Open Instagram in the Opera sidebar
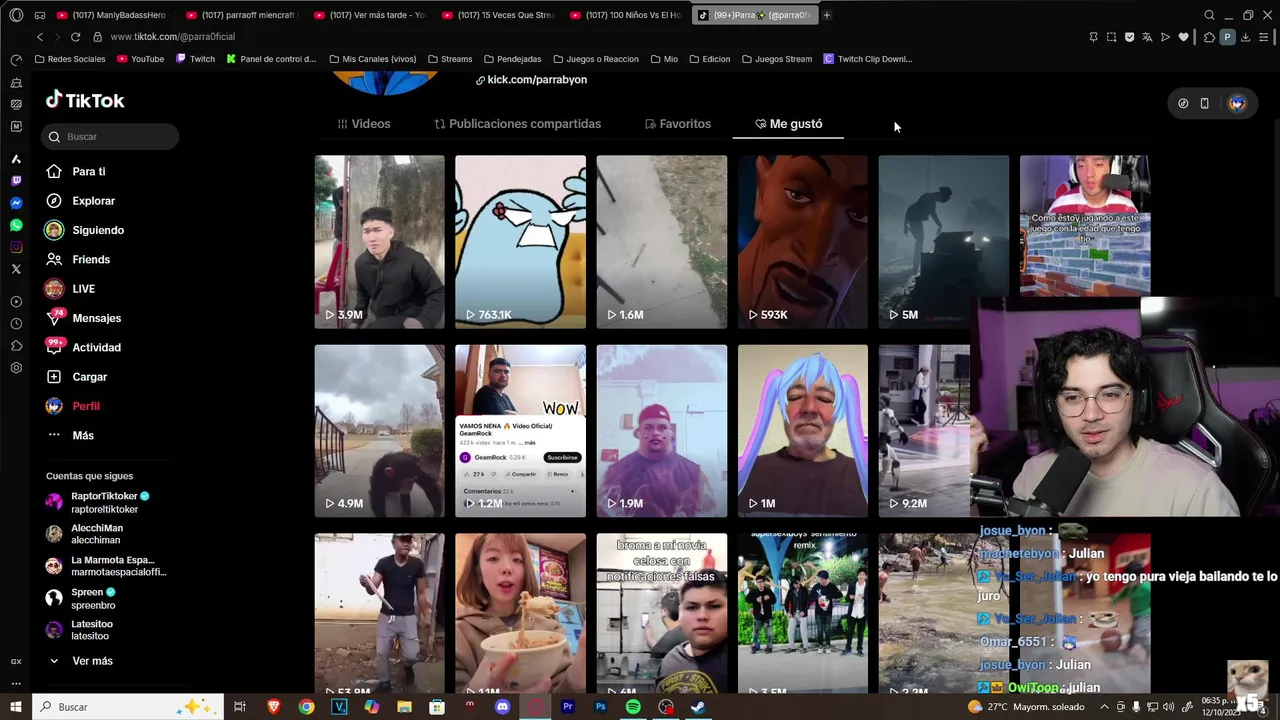Image resolution: width=1280 pixels, height=720 pixels. point(16,247)
